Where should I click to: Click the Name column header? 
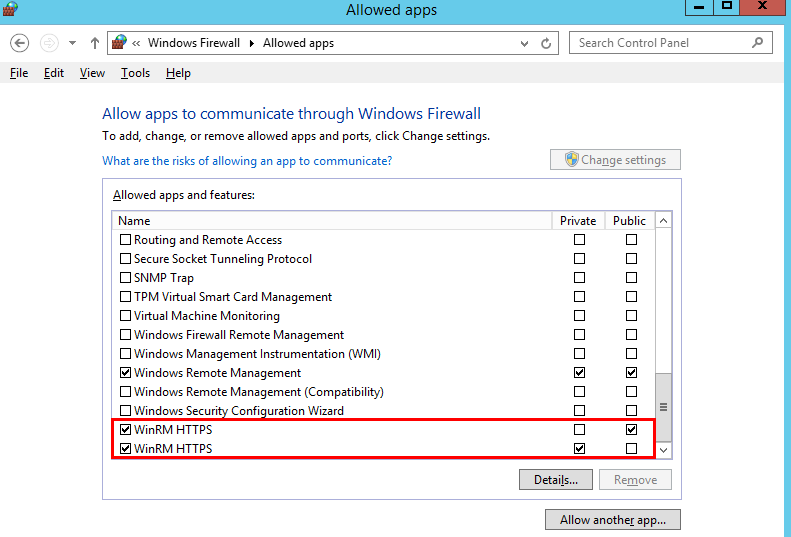(x=332, y=221)
